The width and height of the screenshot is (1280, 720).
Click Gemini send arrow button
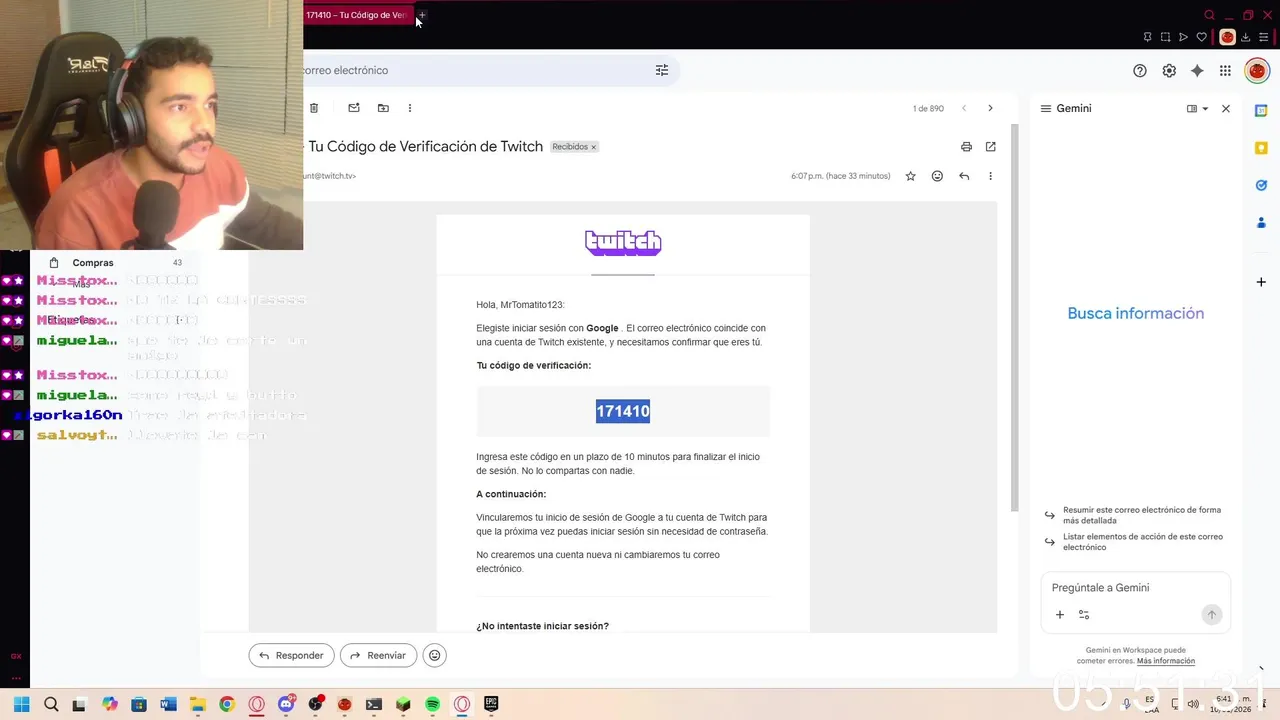tap(1211, 615)
